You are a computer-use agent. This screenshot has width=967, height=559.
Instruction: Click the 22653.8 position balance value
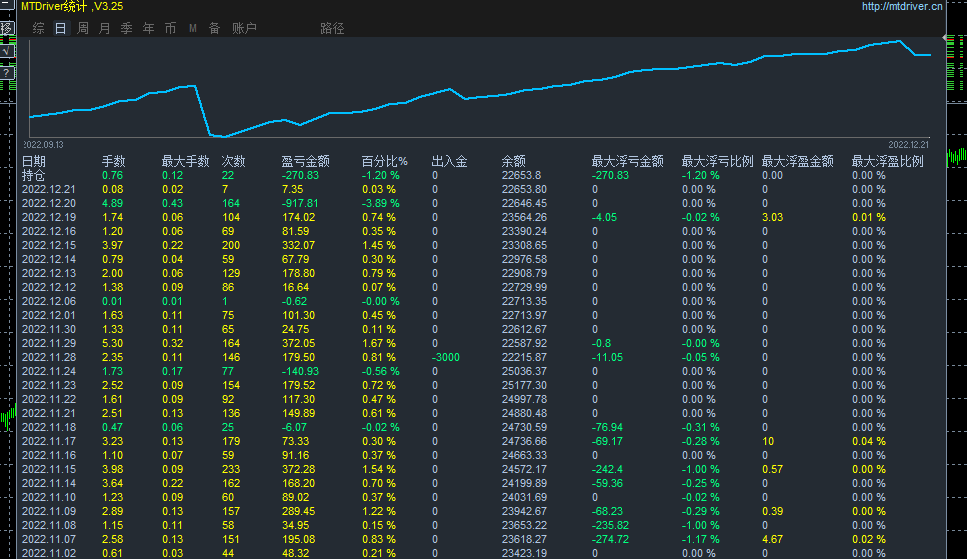coord(521,175)
